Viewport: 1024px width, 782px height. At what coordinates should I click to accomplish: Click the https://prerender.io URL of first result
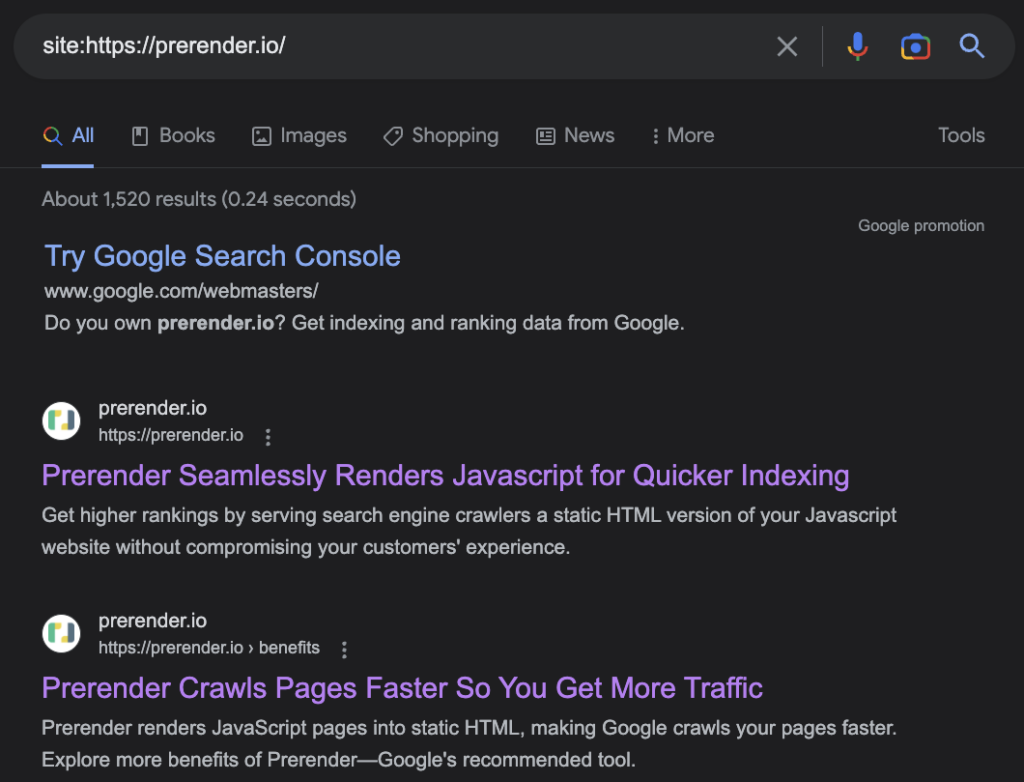click(171, 435)
